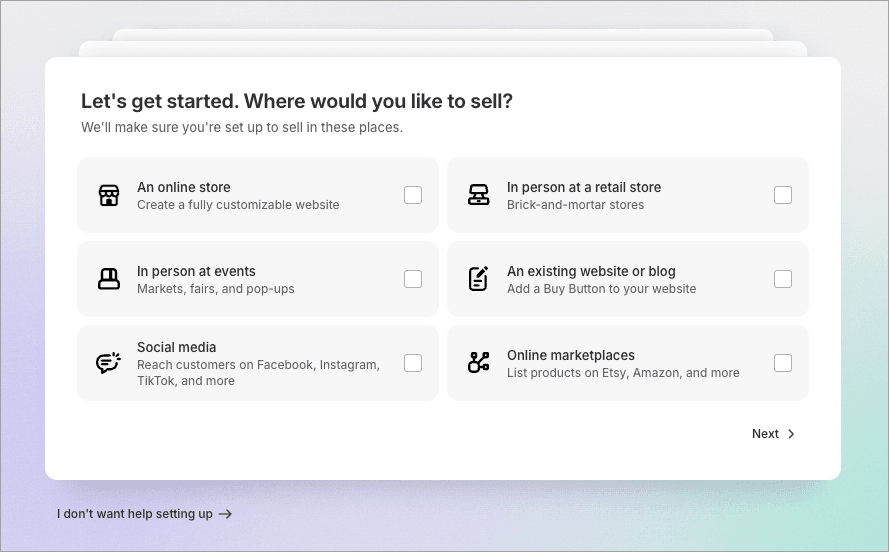Image resolution: width=889 pixels, height=552 pixels.
Task: Enable the Online marketplaces checkbox
Action: pos(783,363)
